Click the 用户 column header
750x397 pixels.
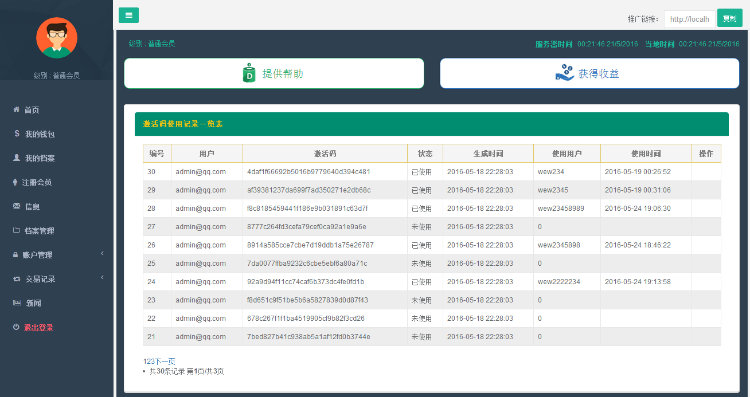(207, 154)
